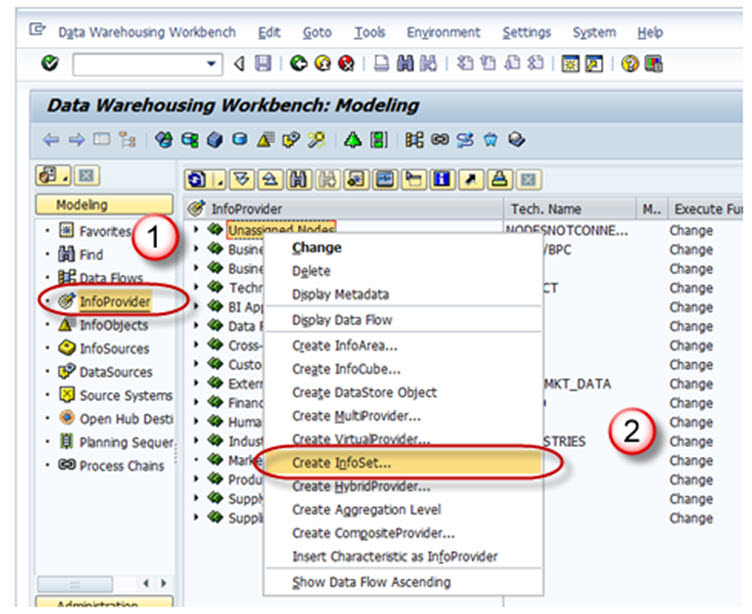Open the Environment menu

443,32
